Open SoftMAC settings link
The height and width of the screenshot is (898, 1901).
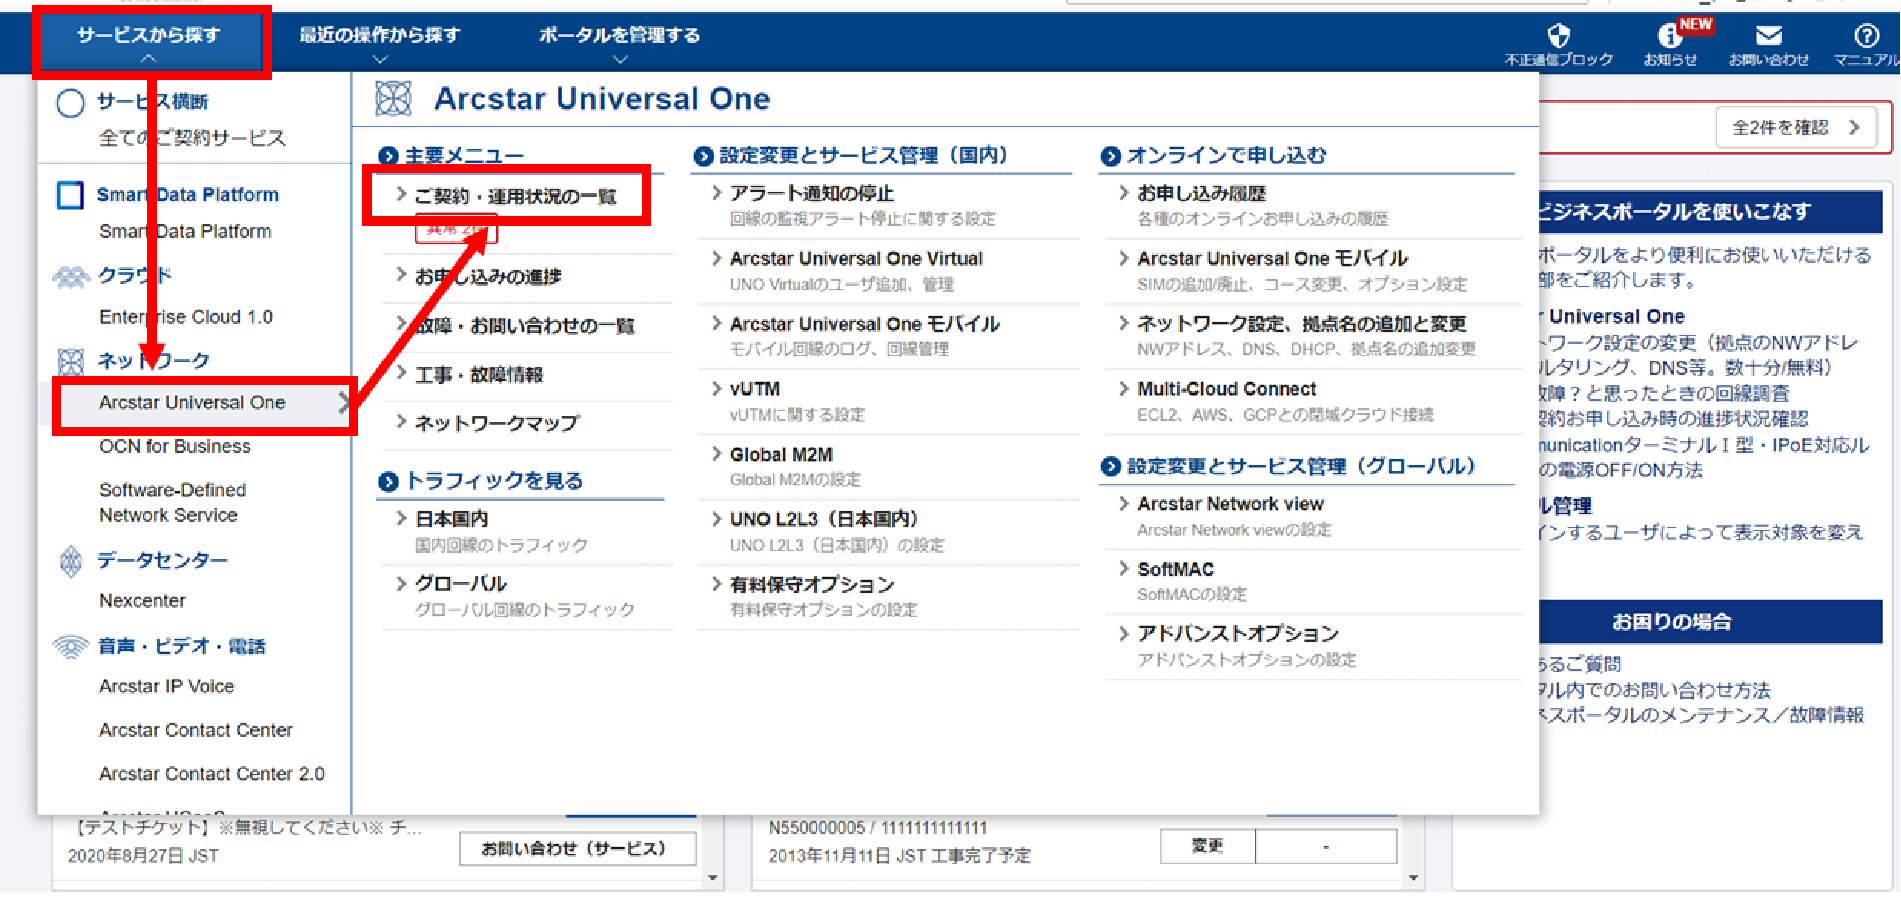click(x=1175, y=569)
